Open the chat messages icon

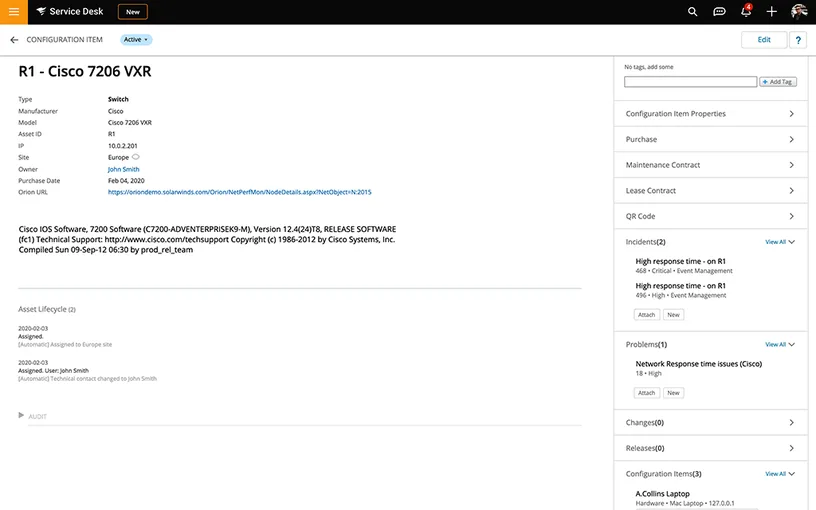(x=719, y=12)
